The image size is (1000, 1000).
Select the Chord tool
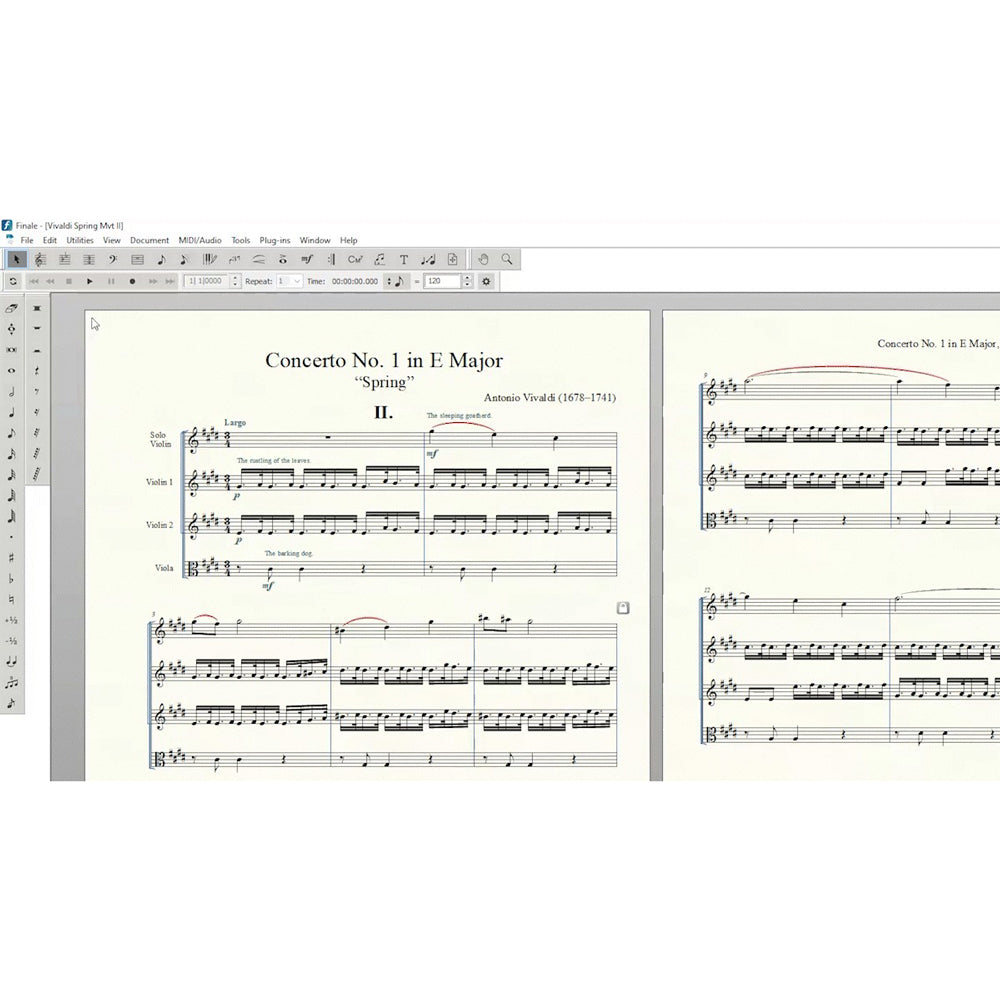tap(358, 259)
